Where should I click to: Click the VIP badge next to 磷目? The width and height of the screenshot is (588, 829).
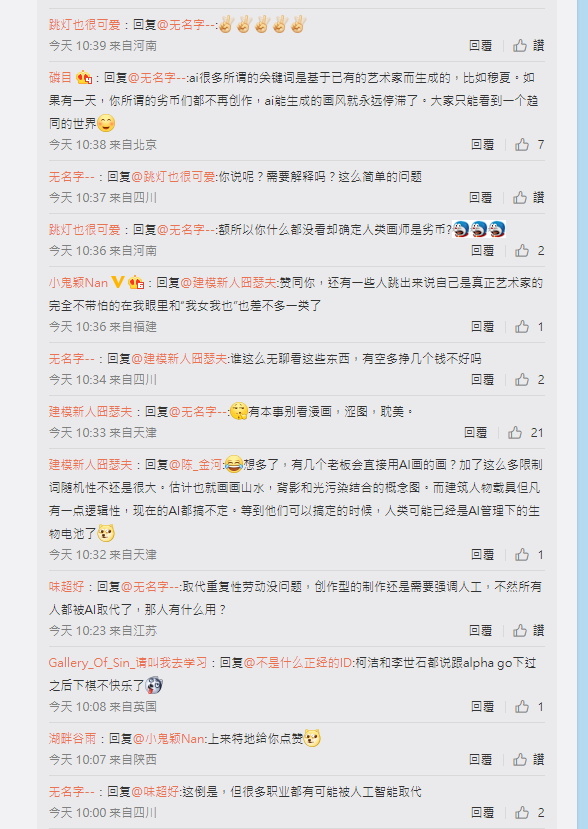pos(84,78)
